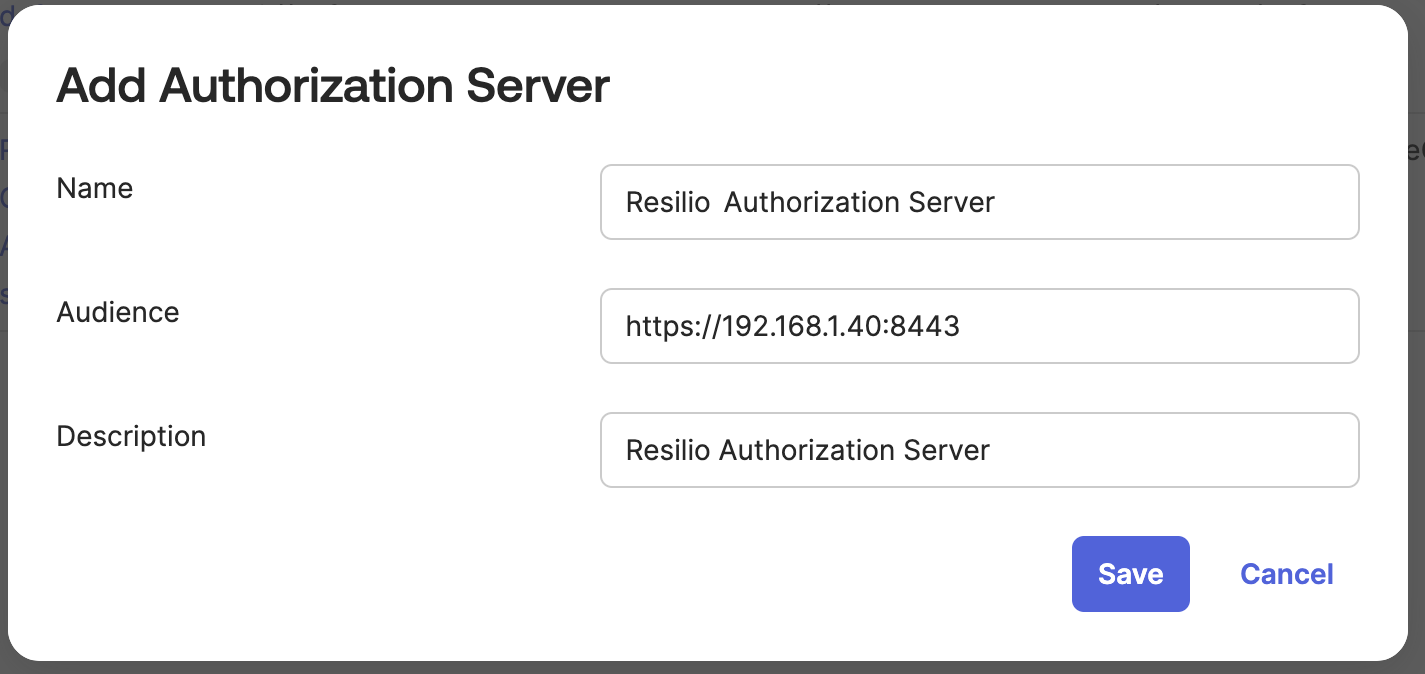This screenshot has height=674, width=1425.
Task: Click the word Resilio in Description field
Action: tap(667, 450)
